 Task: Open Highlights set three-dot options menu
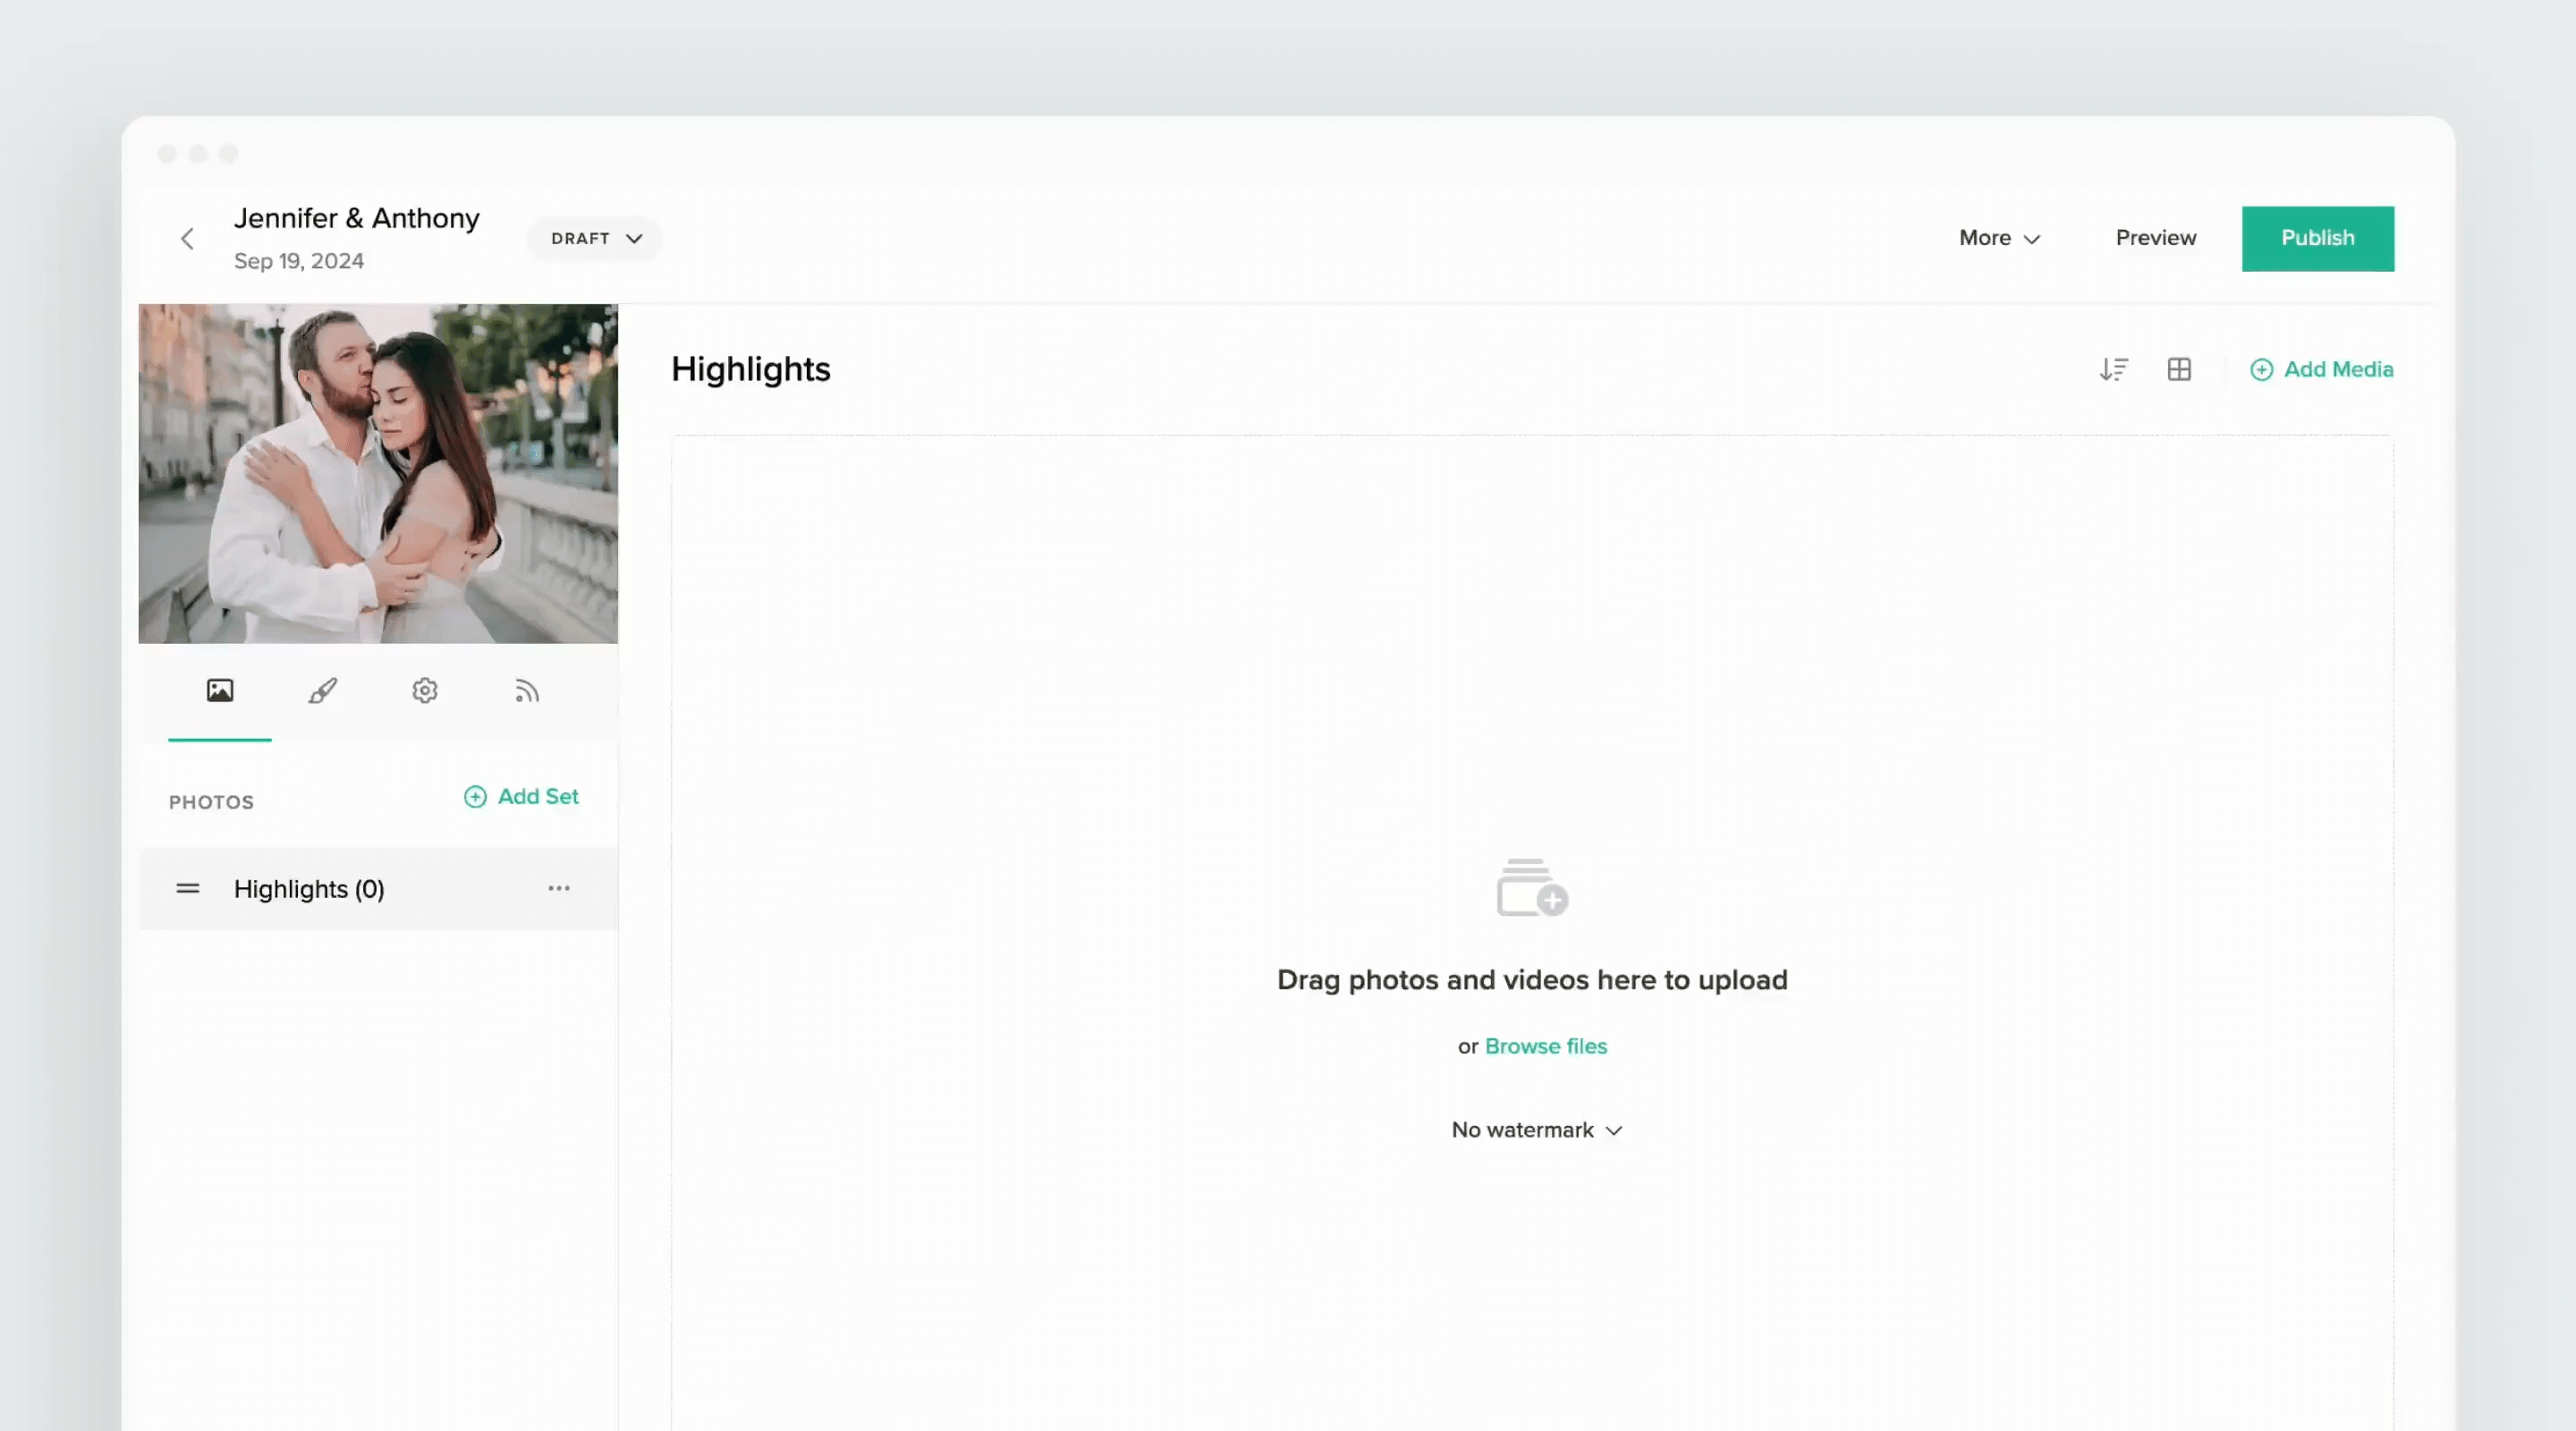[559, 888]
